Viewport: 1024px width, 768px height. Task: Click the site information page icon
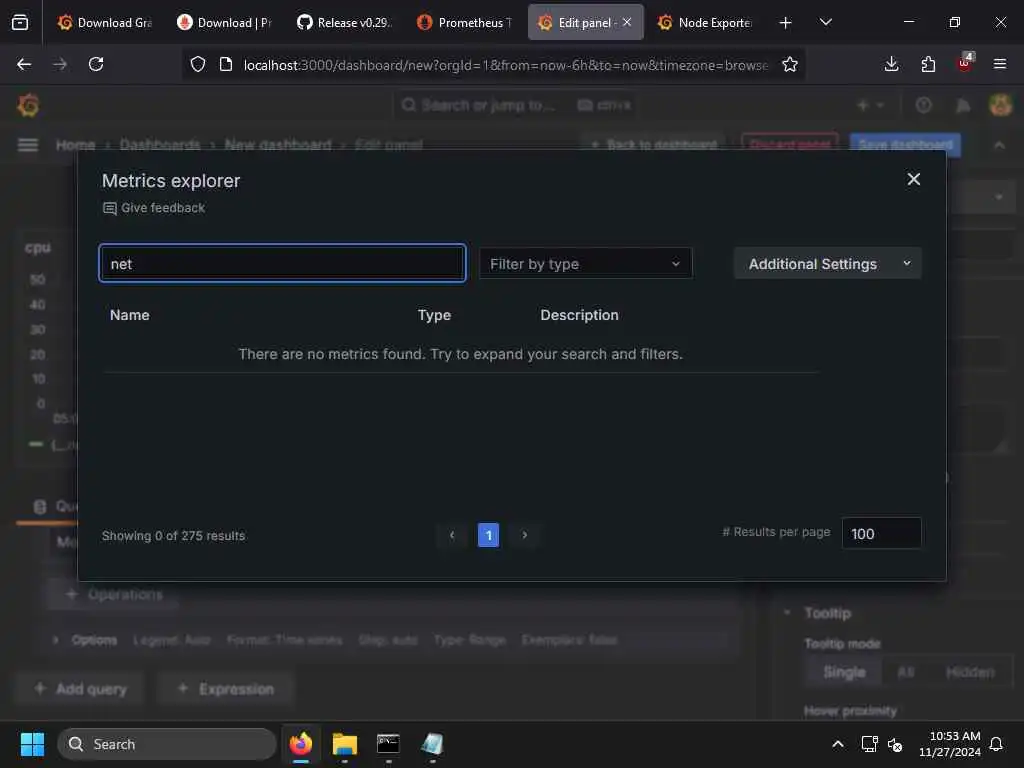tap(226, 64)
